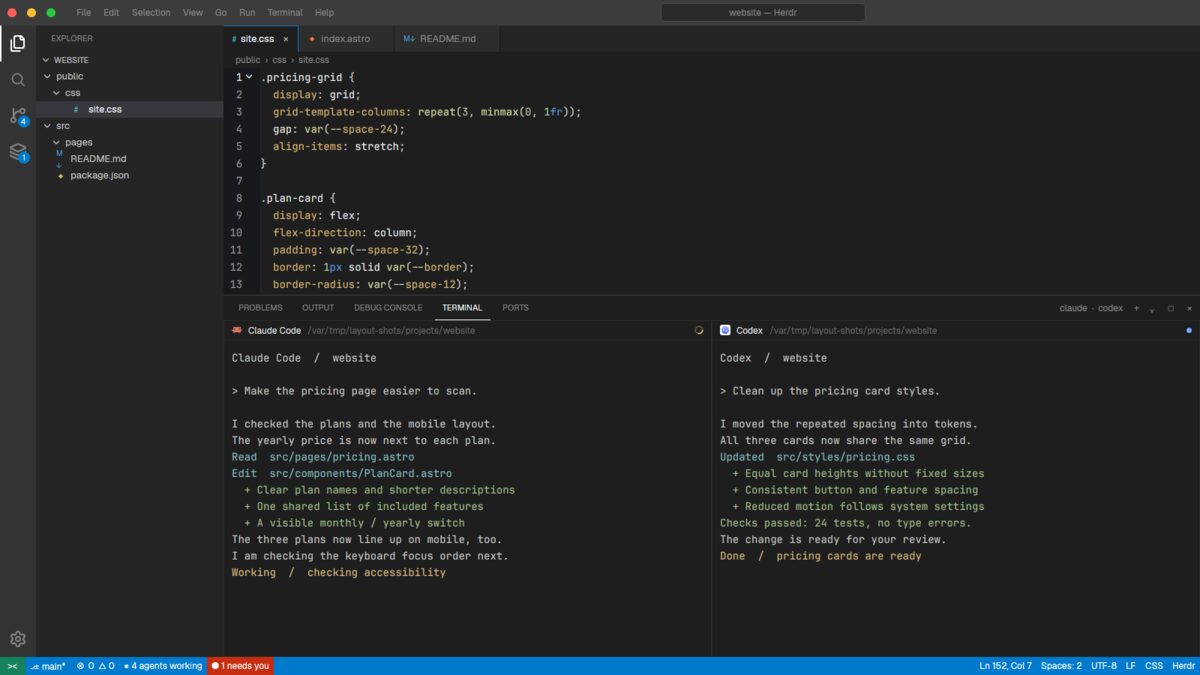Switch to the README.md editor tab
The width and height of the screenshot is (1200, 675).
tap(447, 39)
